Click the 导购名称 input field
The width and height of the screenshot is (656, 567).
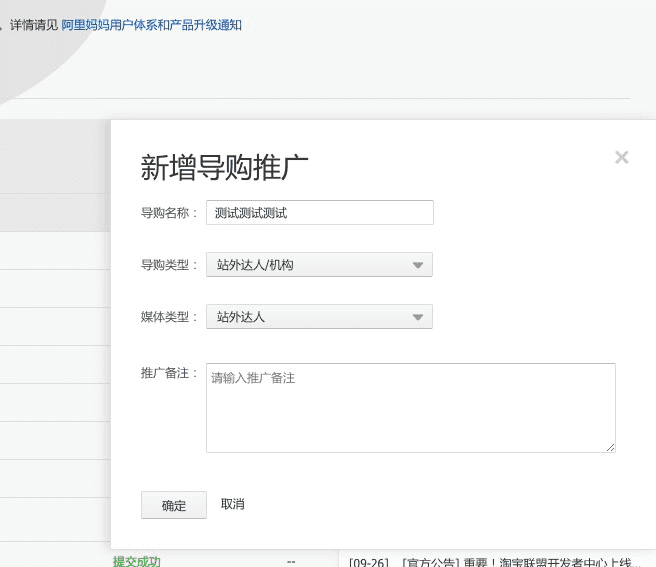point(320,213)
